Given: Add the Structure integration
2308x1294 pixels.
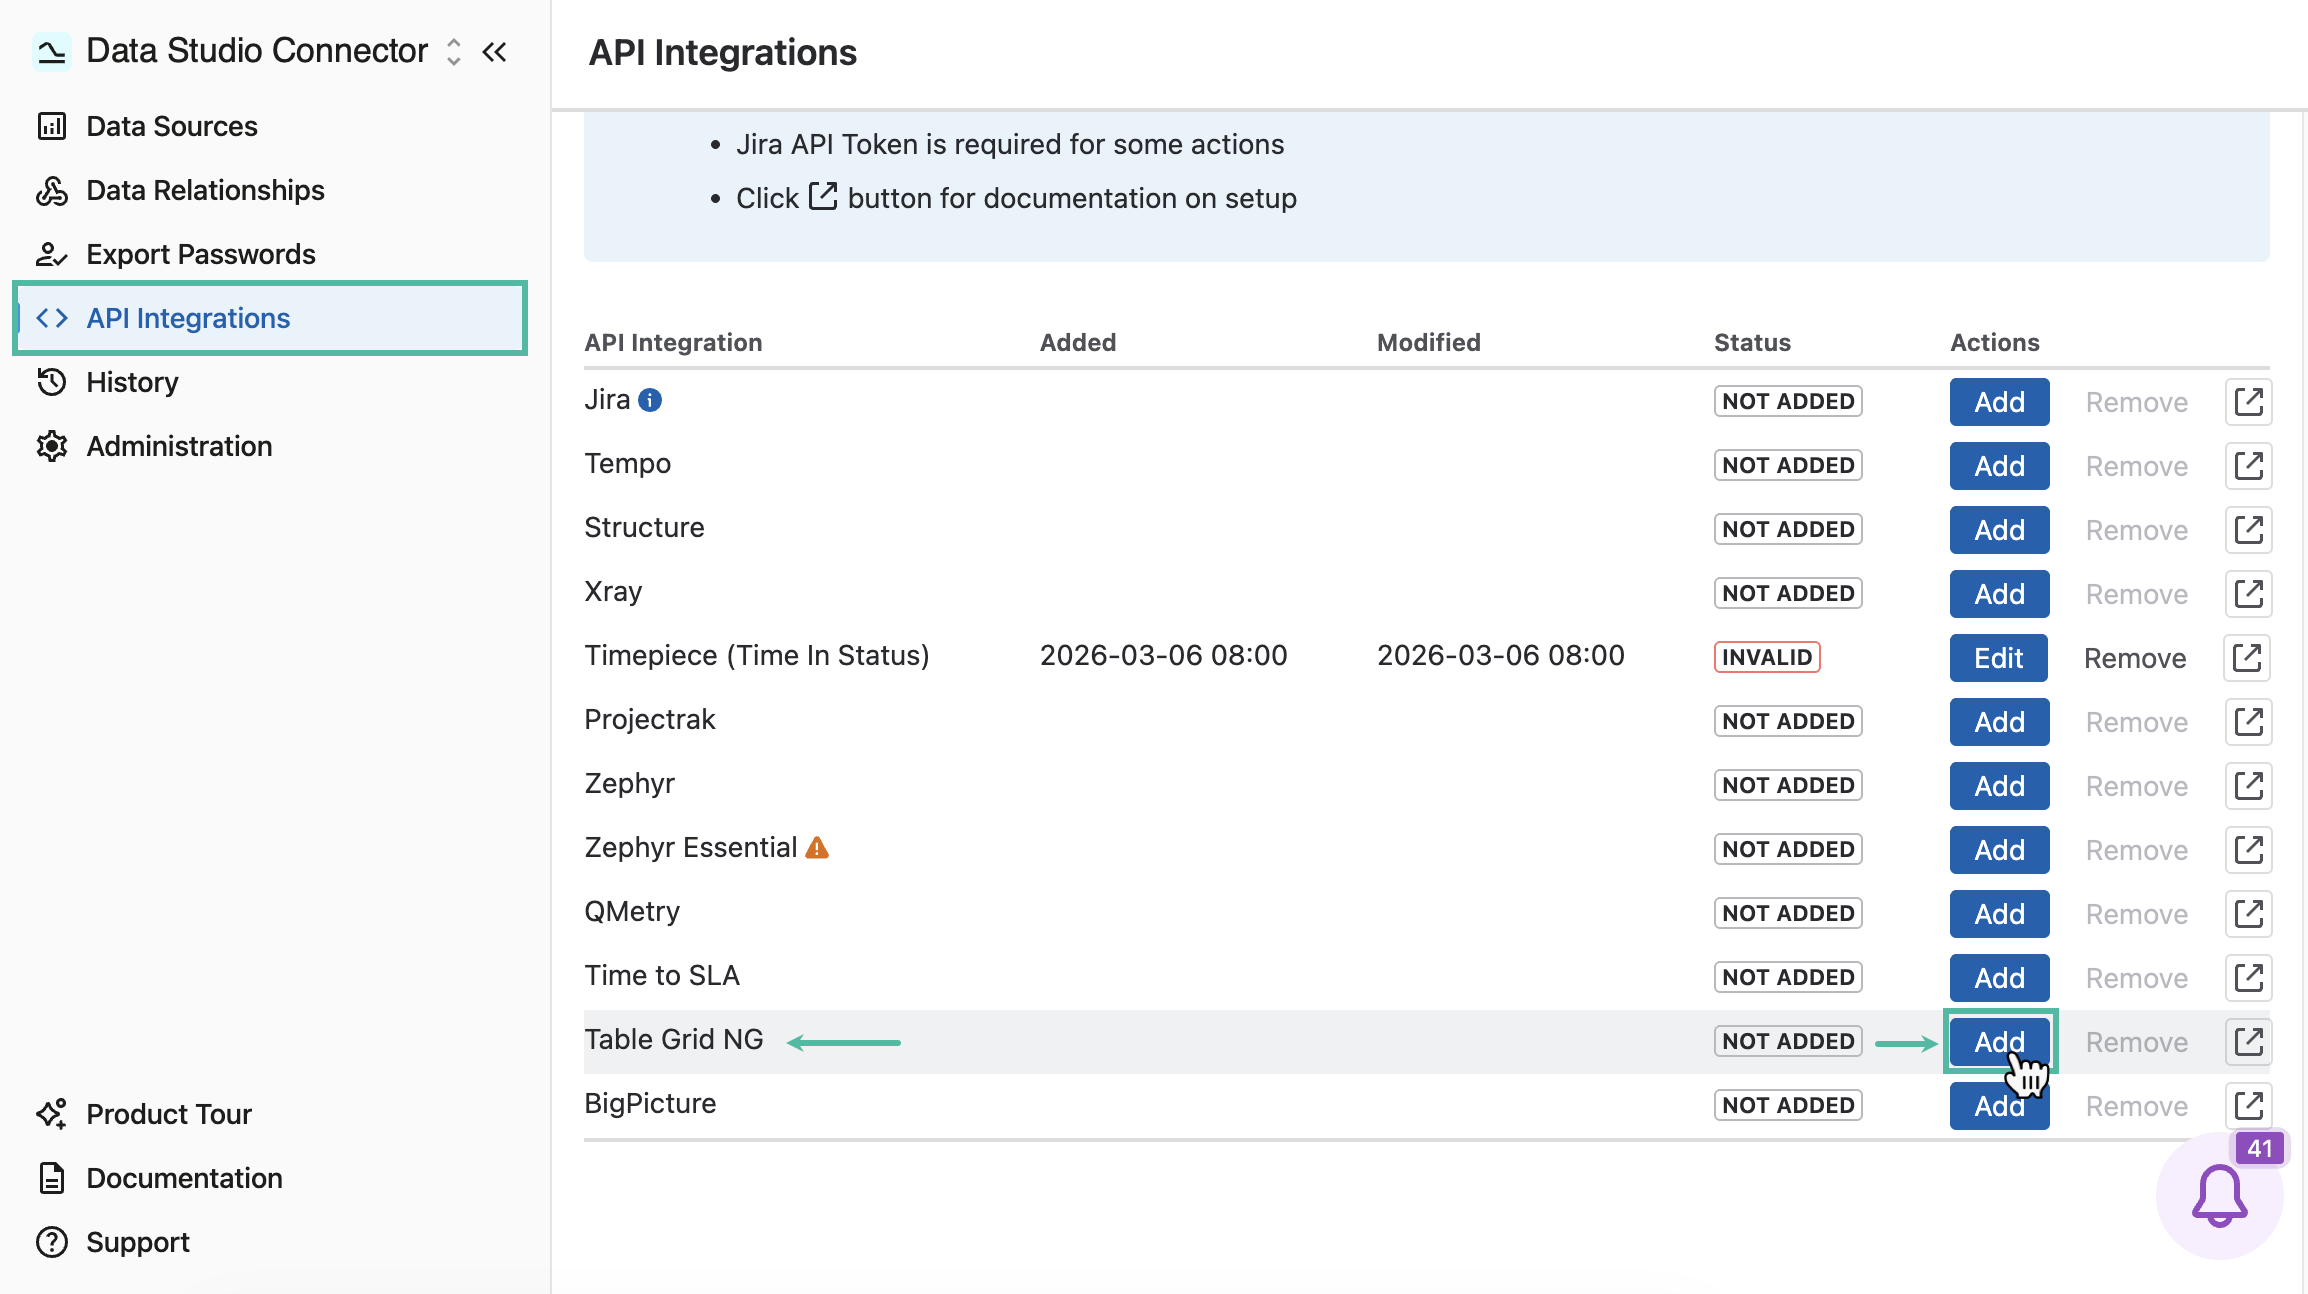Looking at the screenshot, I should pos(1999,530).
